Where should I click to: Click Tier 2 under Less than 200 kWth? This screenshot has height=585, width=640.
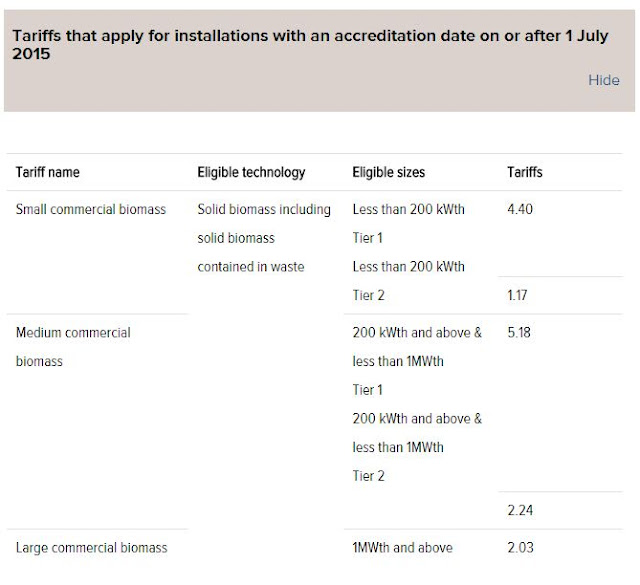coord(368,295)
